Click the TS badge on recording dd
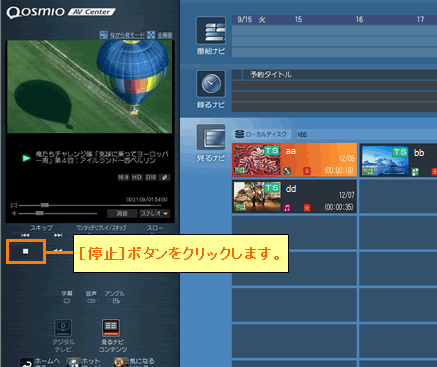Image resolution: width=437 pixels, height=367 pixels. 272,188
